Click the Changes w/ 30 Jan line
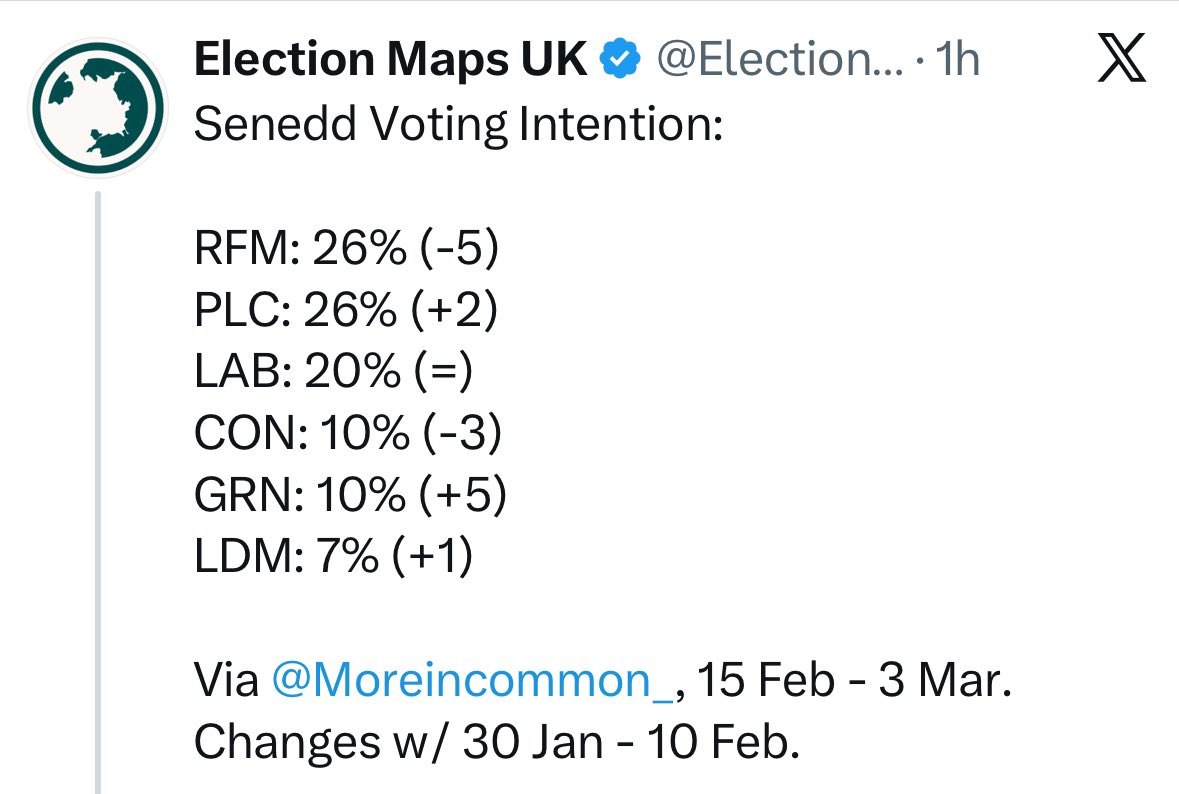This screenshot has width=1179, height=794. [496, 743]
